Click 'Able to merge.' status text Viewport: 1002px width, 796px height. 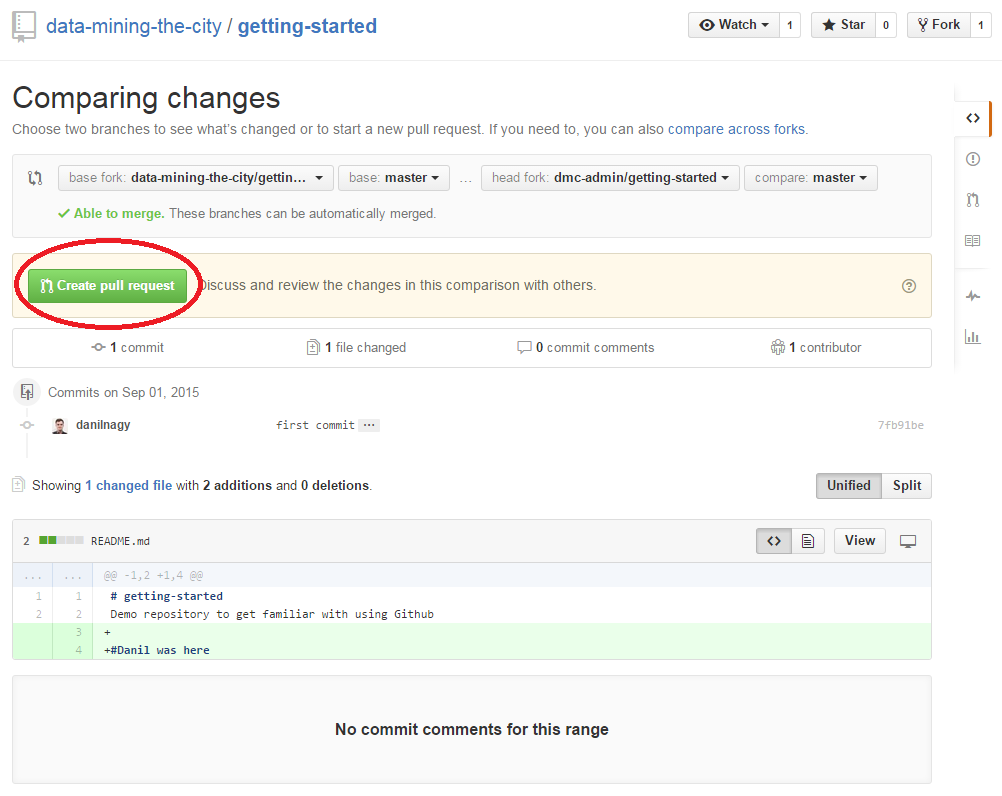[x=119, y=213]
